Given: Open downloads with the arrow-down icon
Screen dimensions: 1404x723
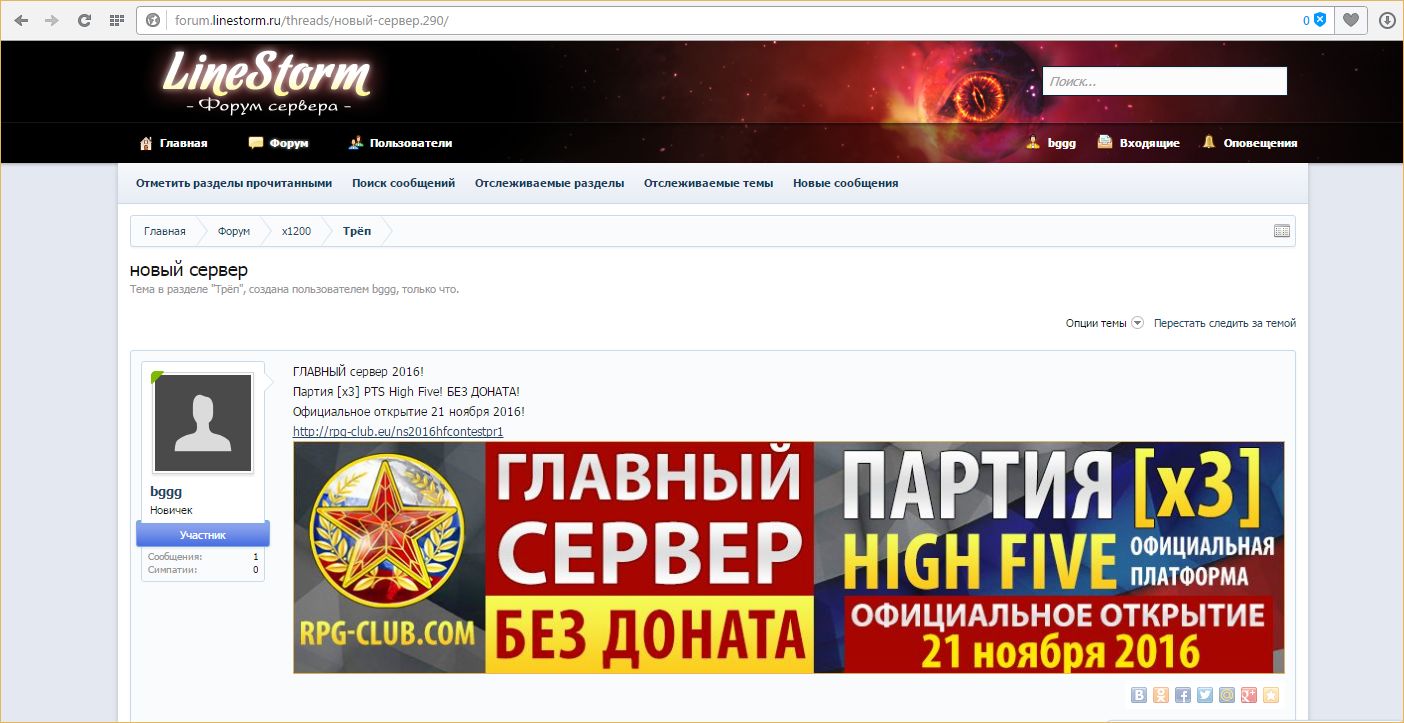Looking at the screenshot, I should pos(1387,20).
